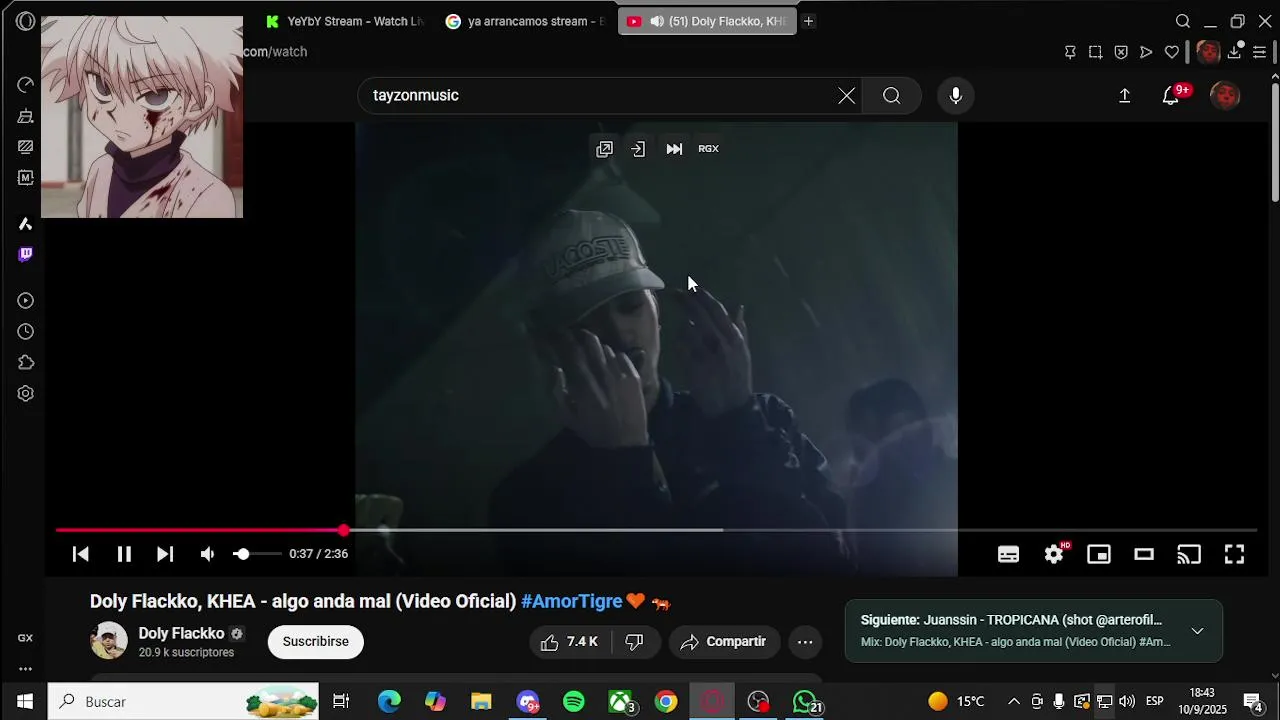Click the page vertical scrollbar
This screenshot has height=720, width=1280.
coord(1275,140)
